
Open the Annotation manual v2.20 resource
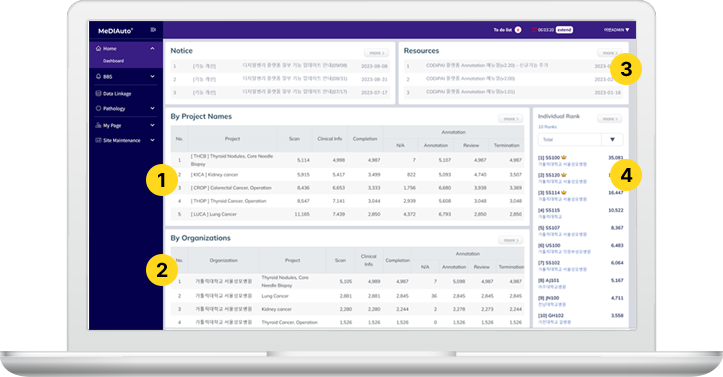click(x=513, y=66)
